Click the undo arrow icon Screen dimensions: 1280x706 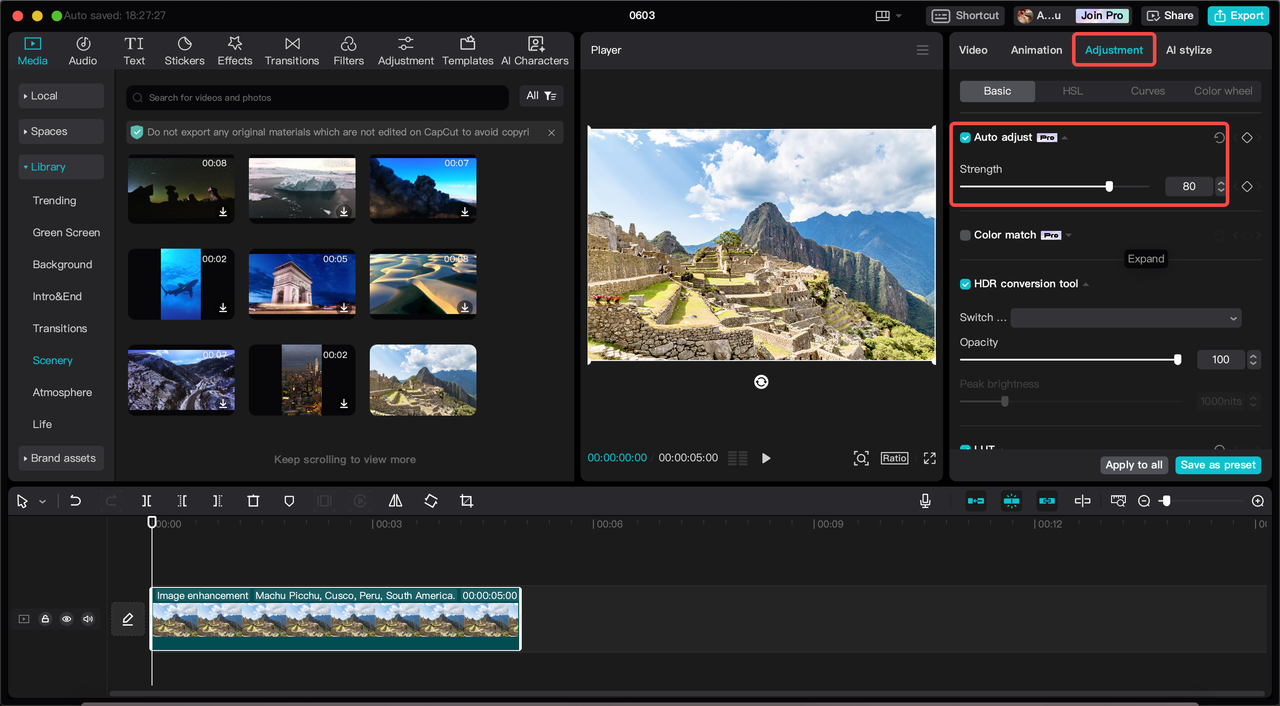[x=75, y=501]
